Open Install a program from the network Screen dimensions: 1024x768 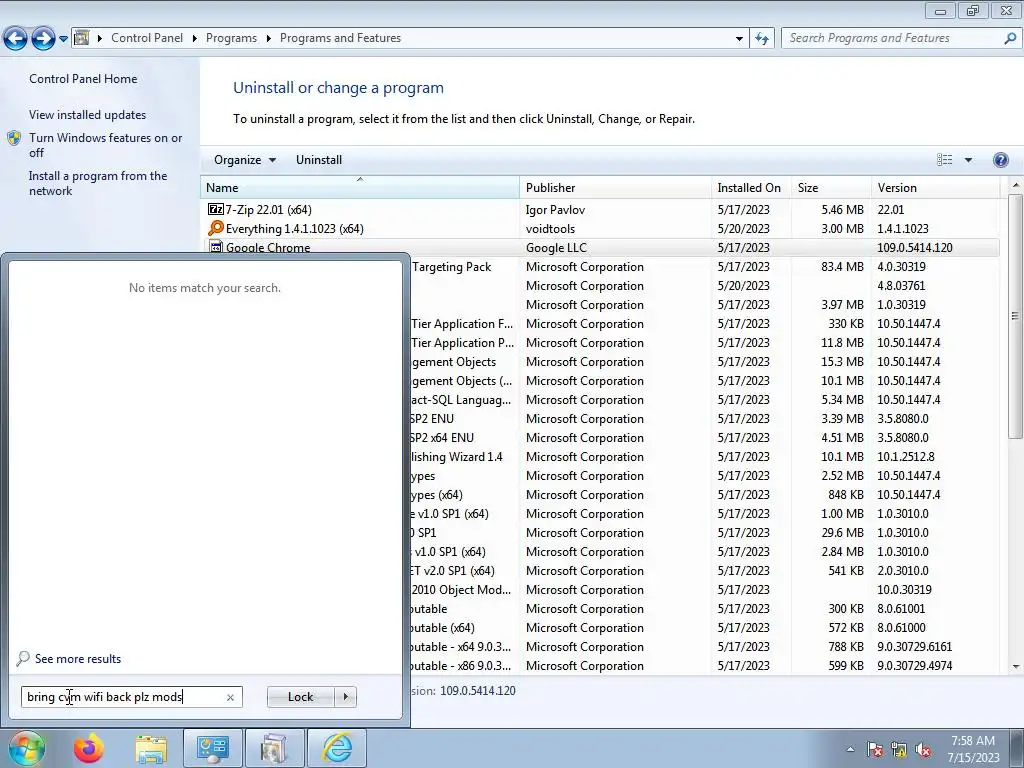click(98, 184)
